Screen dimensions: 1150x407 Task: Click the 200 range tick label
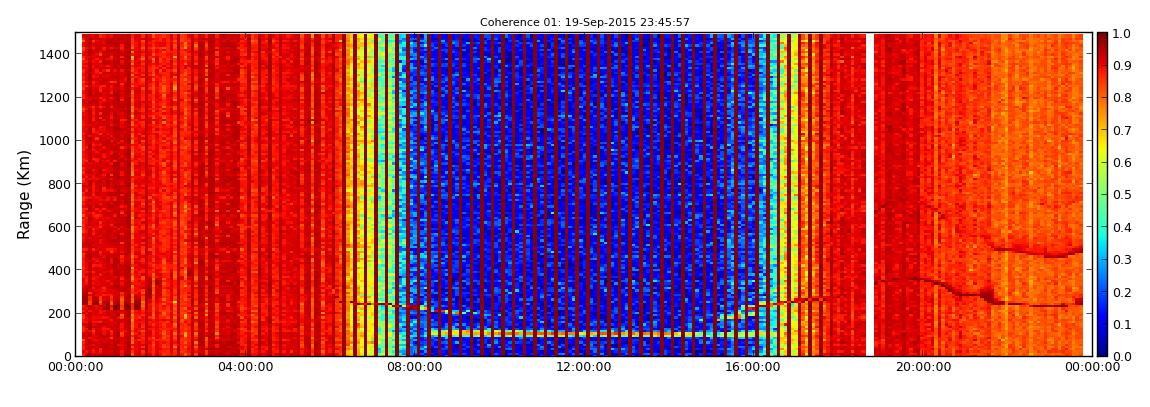tap(59, 314)
